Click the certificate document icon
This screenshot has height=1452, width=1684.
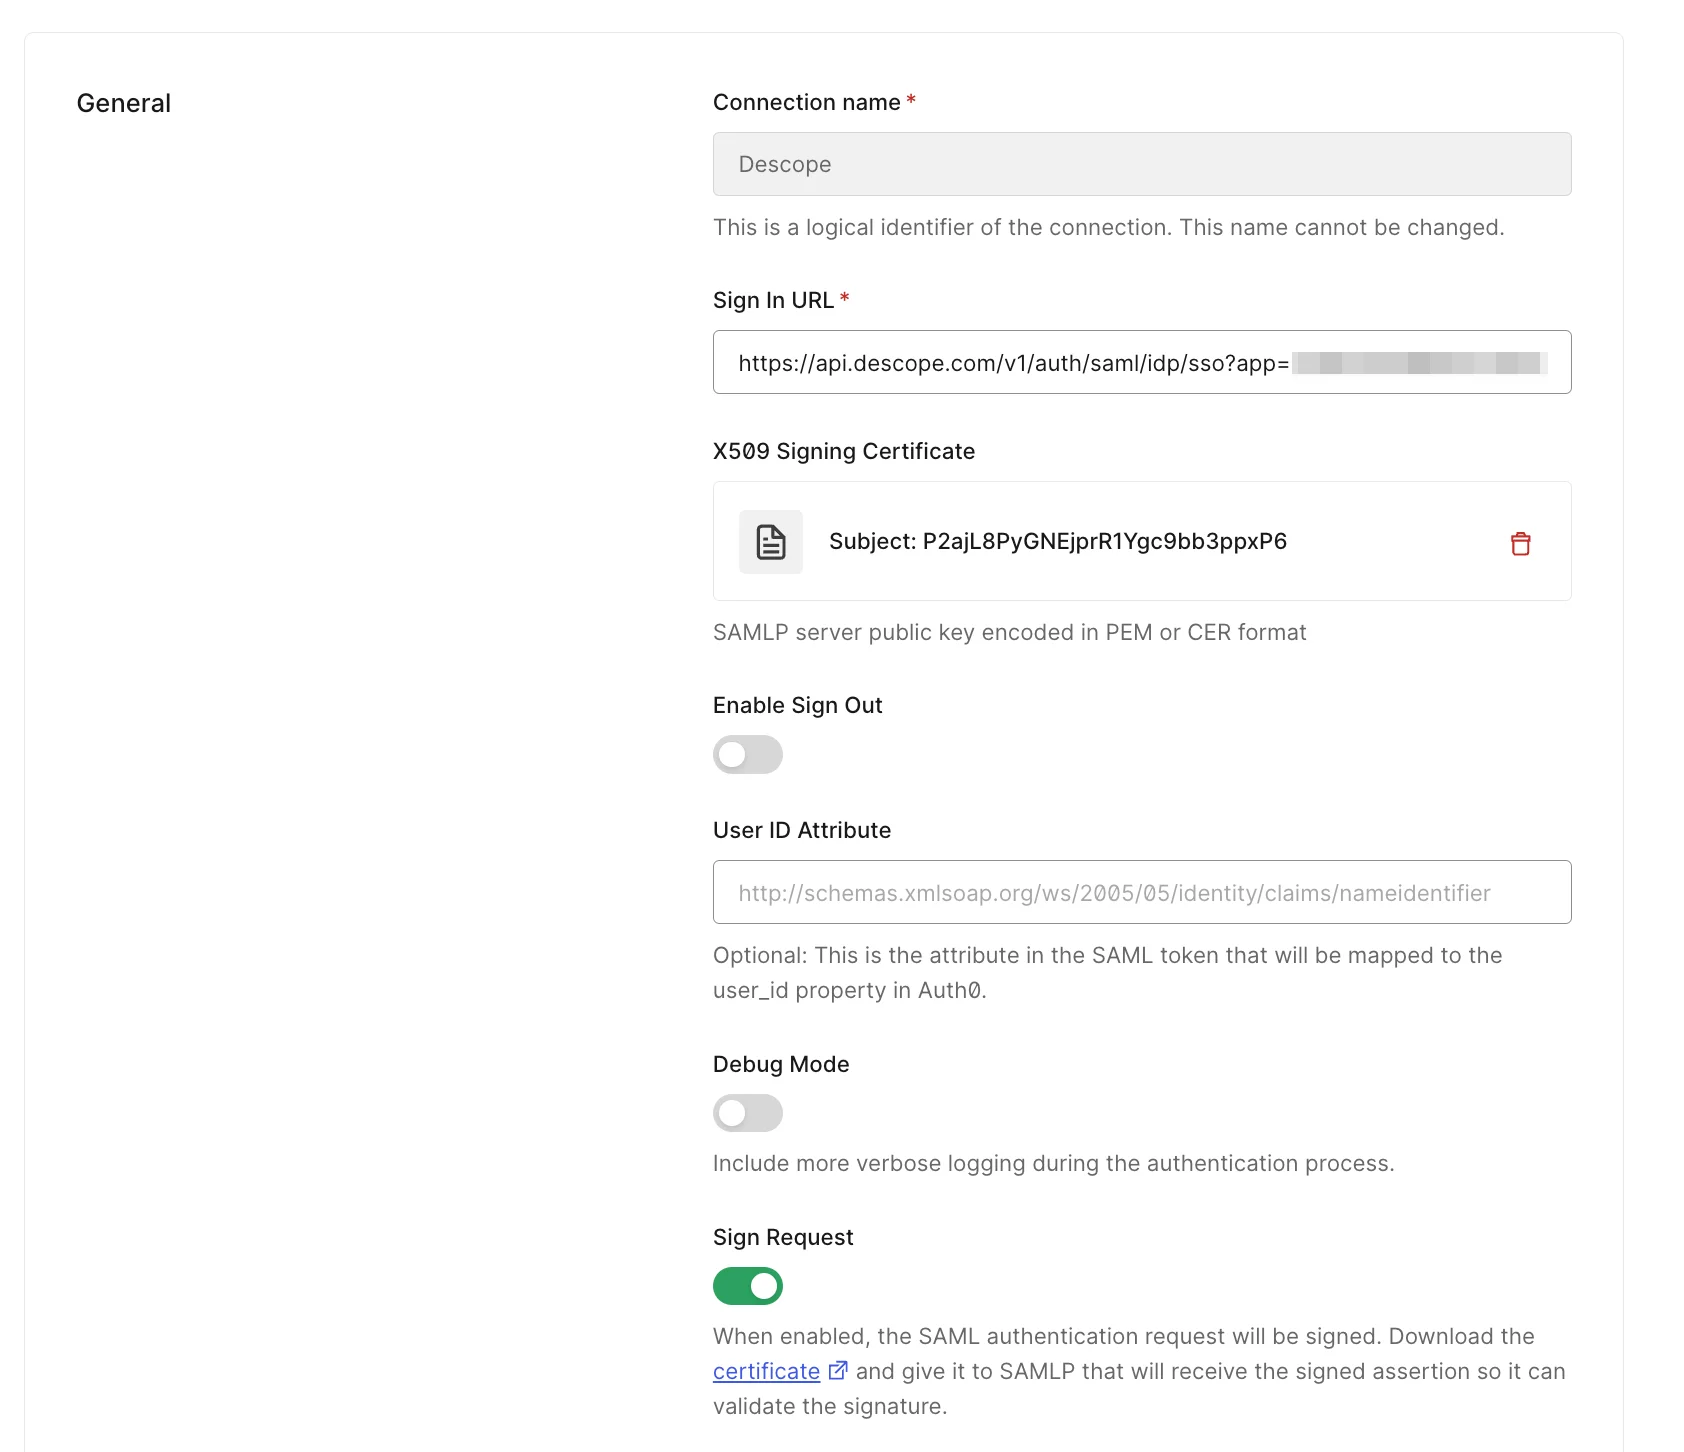click(770, 541)
